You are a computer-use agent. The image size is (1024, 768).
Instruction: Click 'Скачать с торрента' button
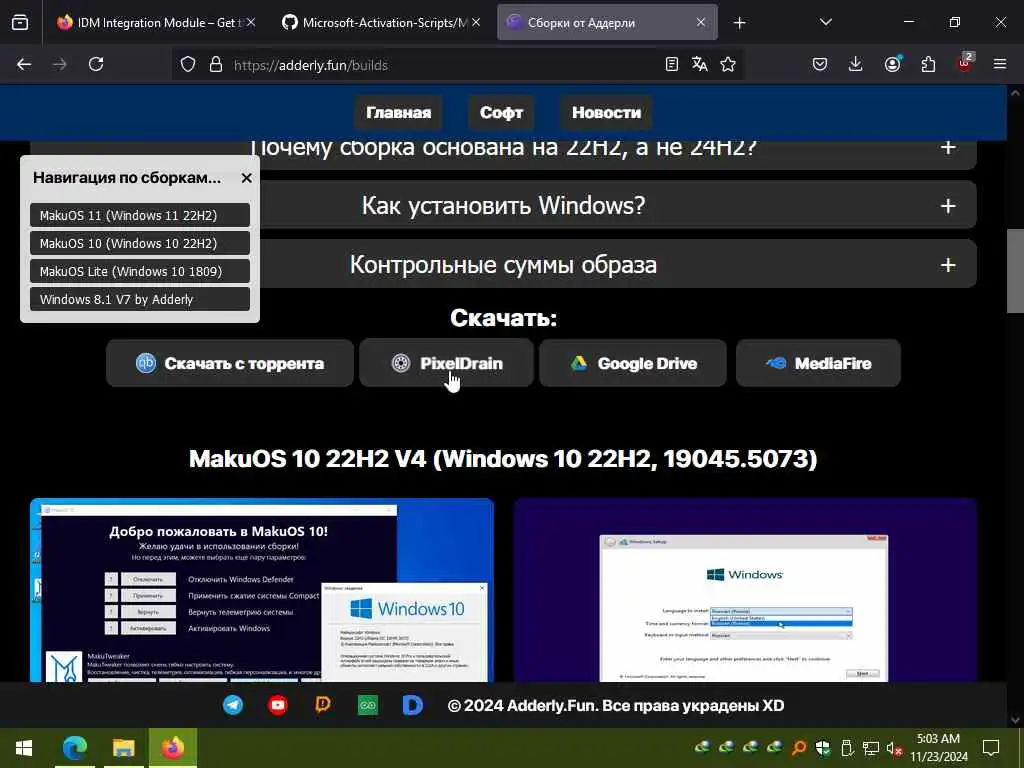click(x=230, y=363)
